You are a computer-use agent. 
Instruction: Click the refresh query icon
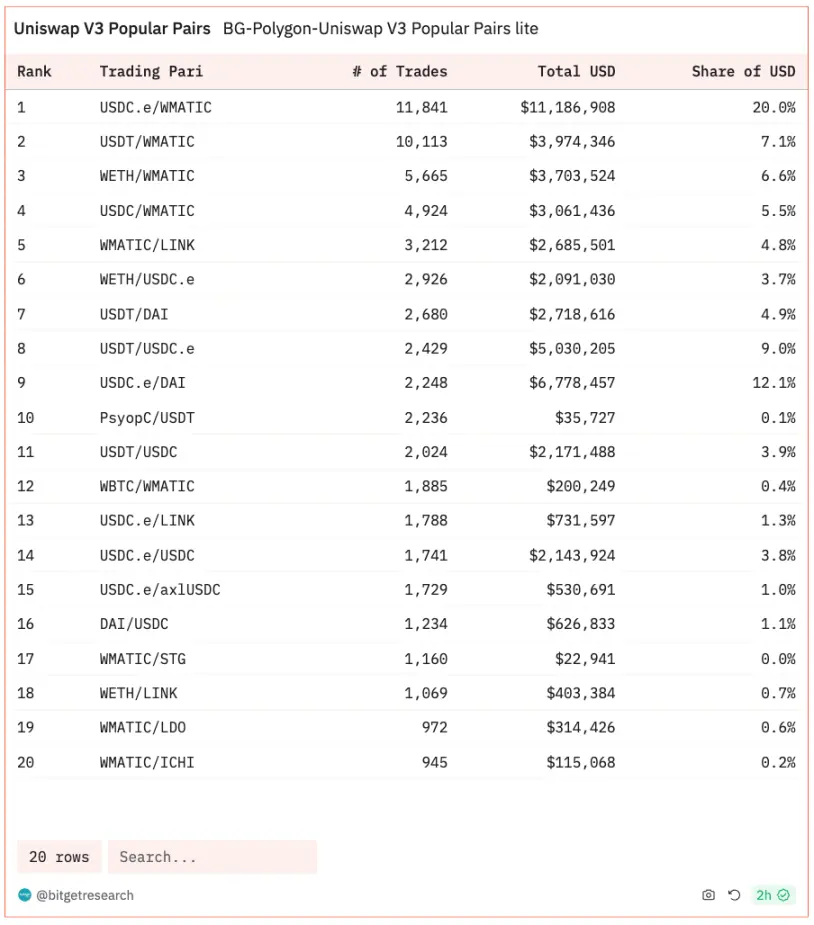[x=734, y=895]
